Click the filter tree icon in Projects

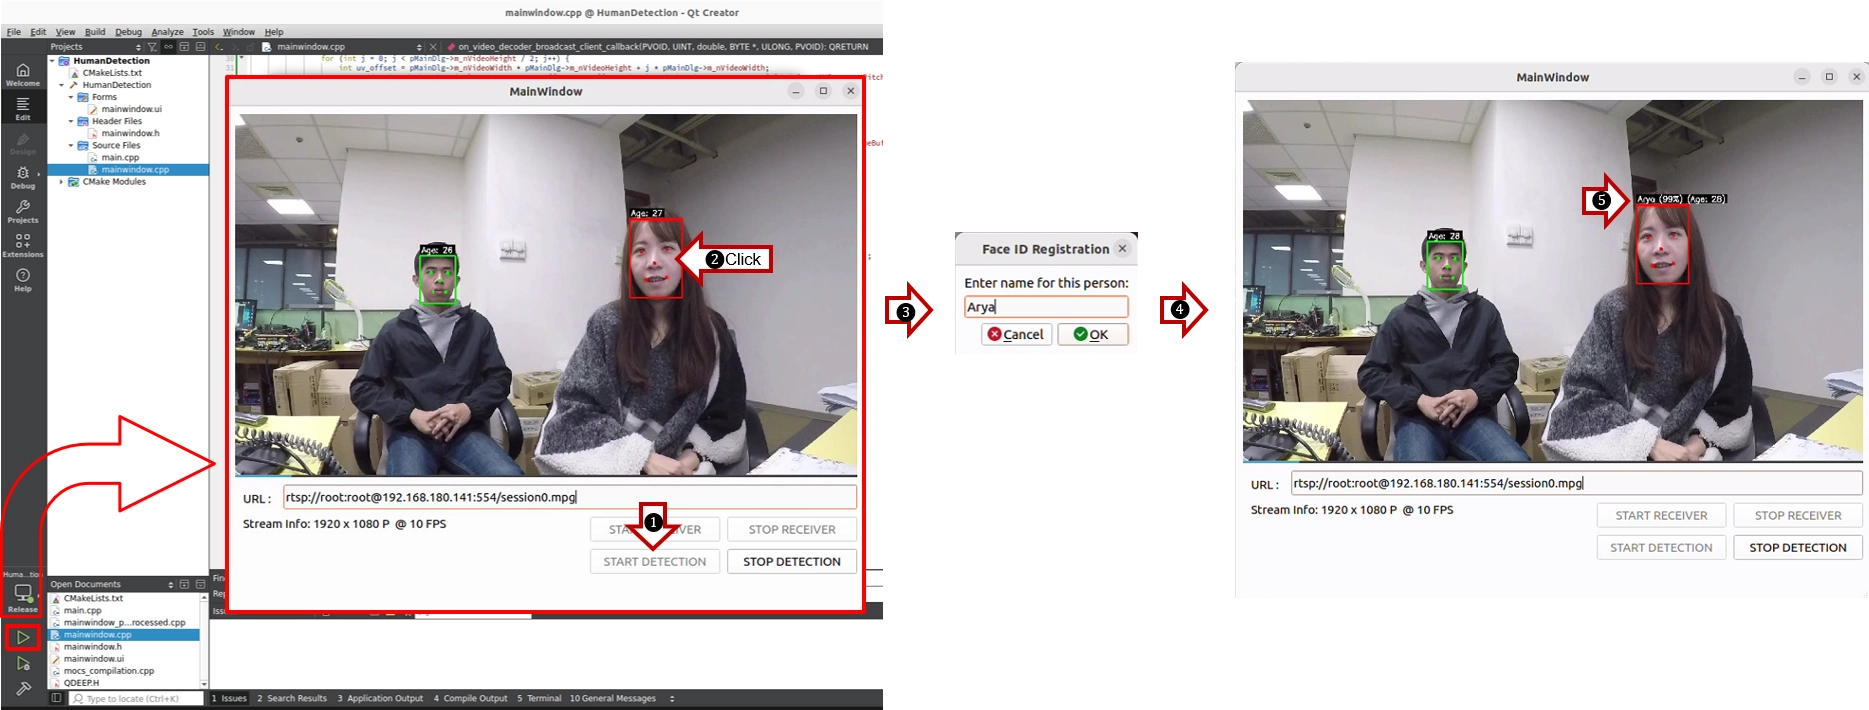(x=152, y=47)
